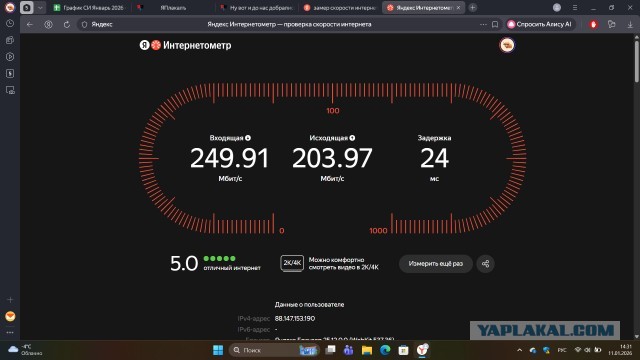The height and width of the screenshot is (360, 640).
Task: Switch to the ЯПлакалъ tab
Action: tap(173, 8)
